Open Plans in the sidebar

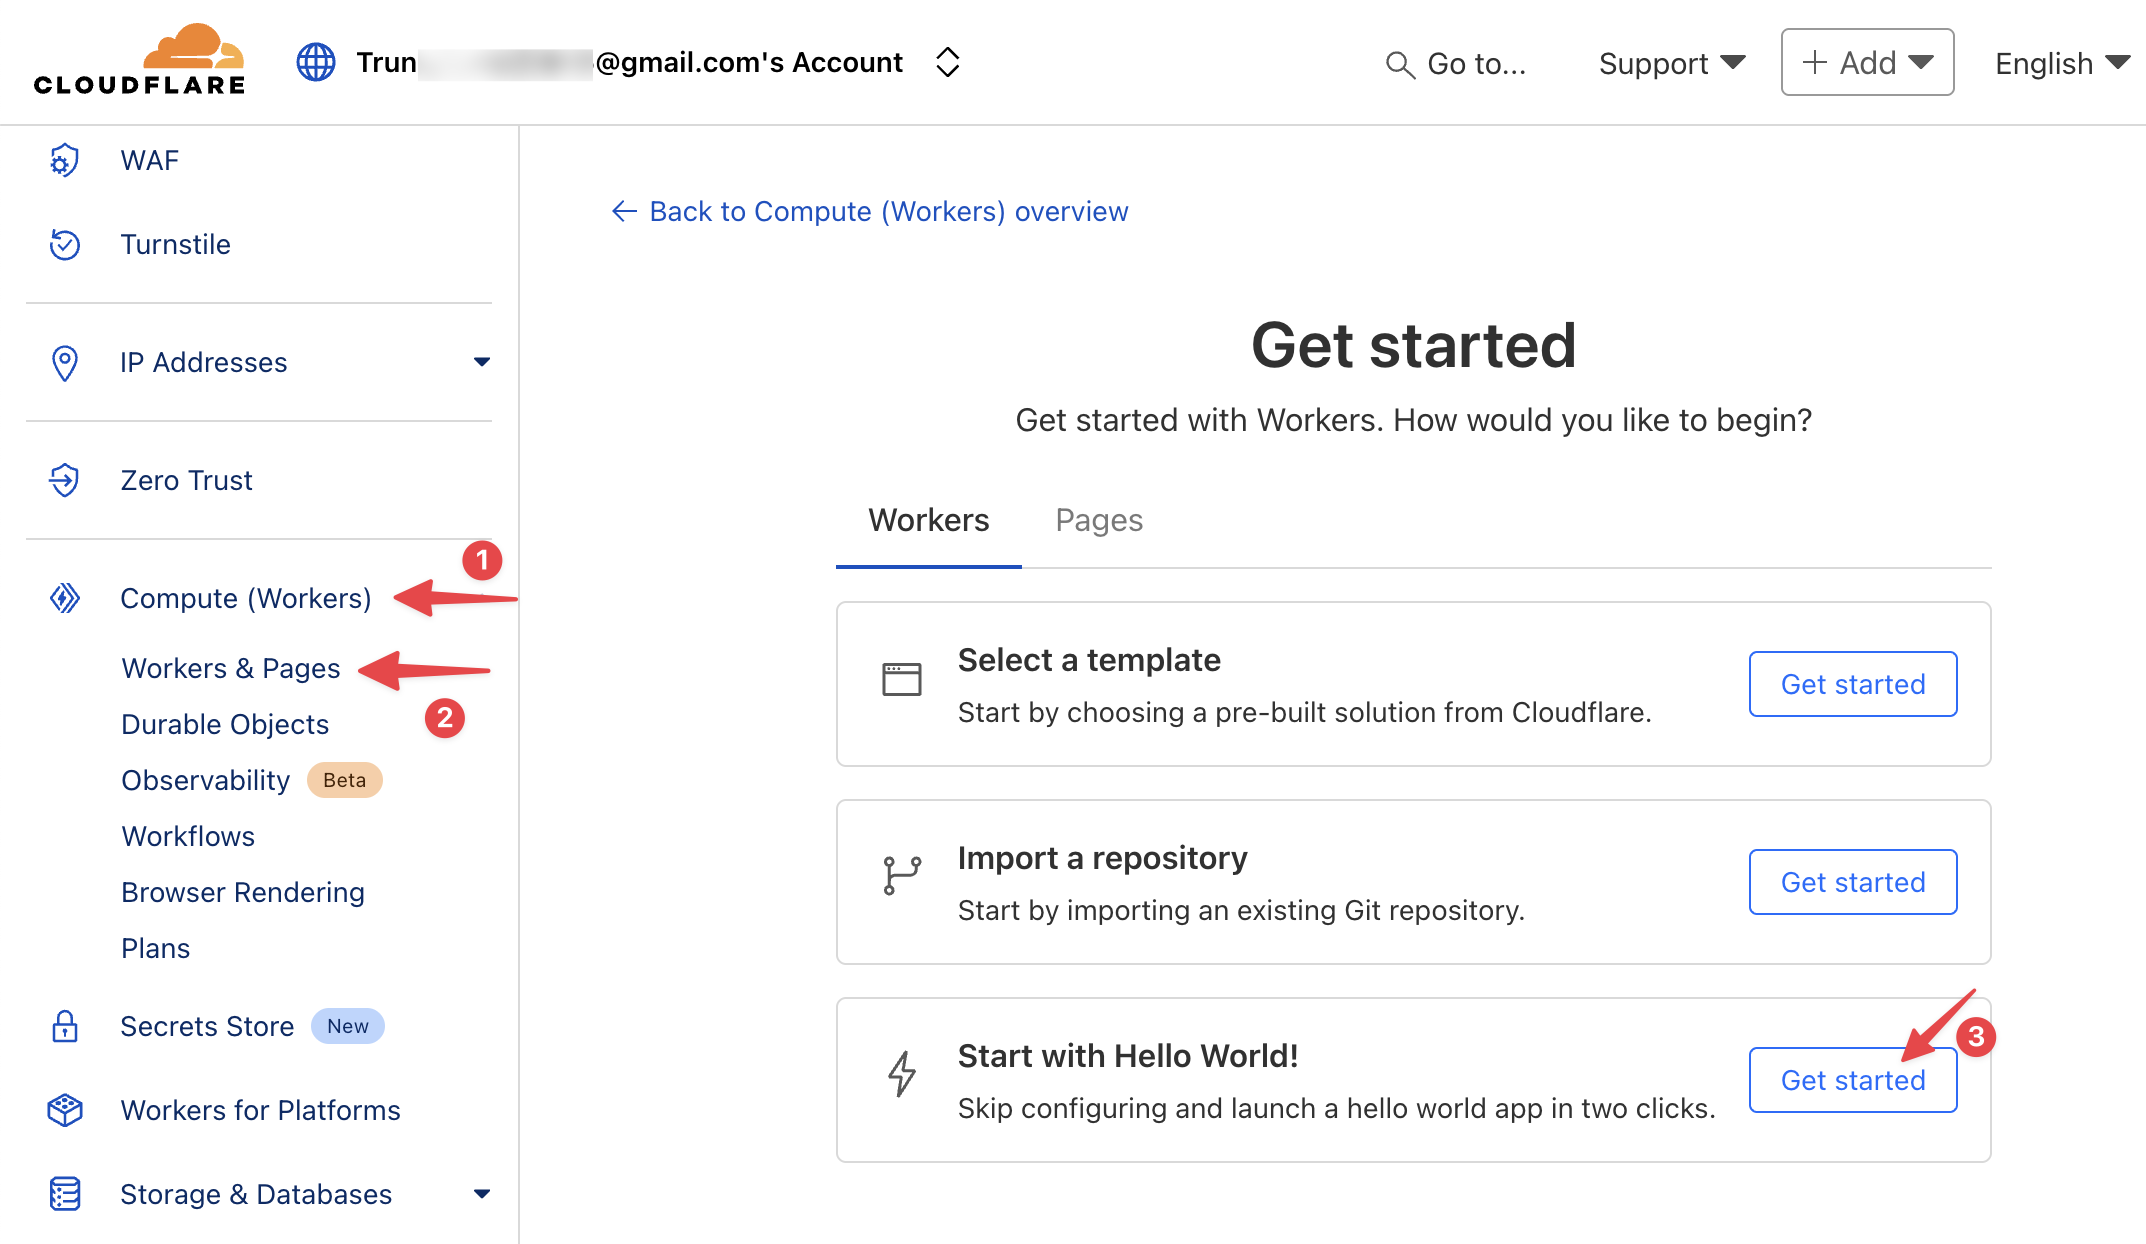click(155, 948)
